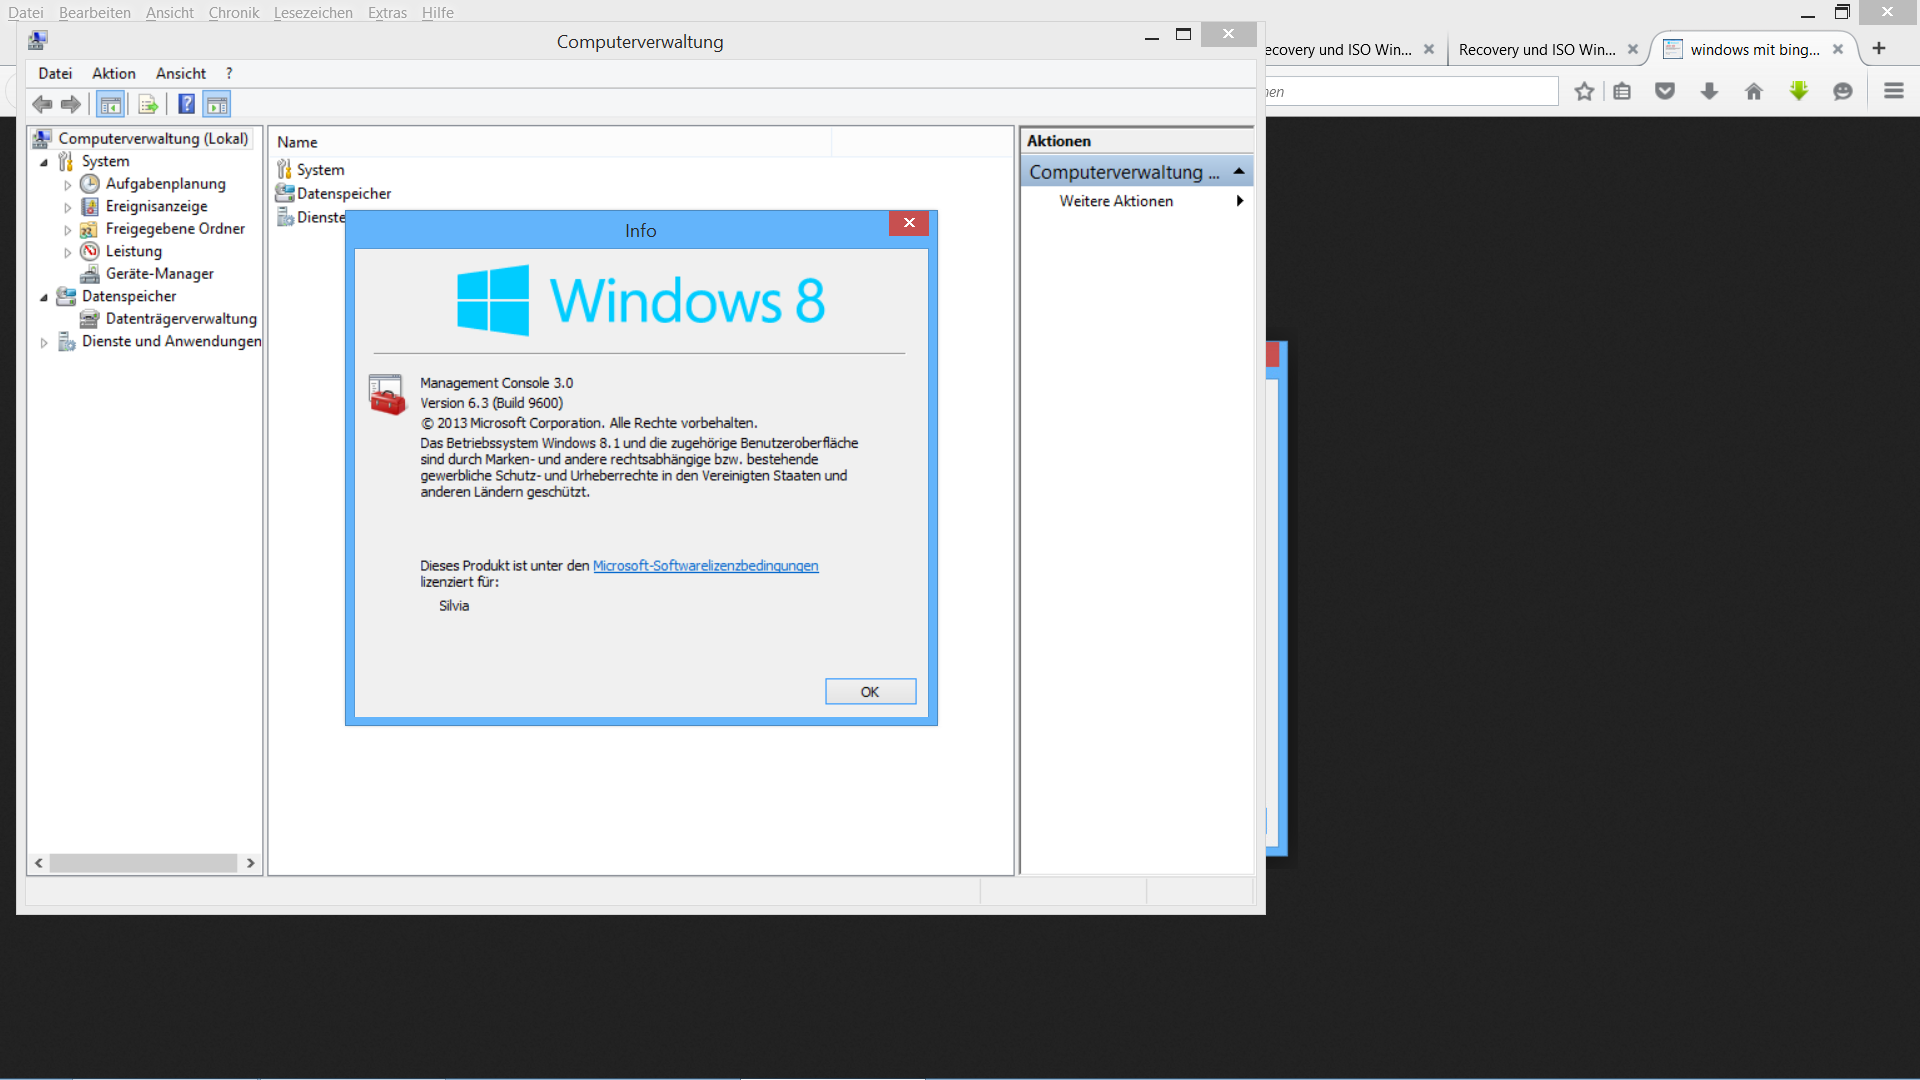Expand the Aufgabenplanung tree node
This screenshot has width=1920, height=1080.
pyautogui.click(x=68, y=185)
